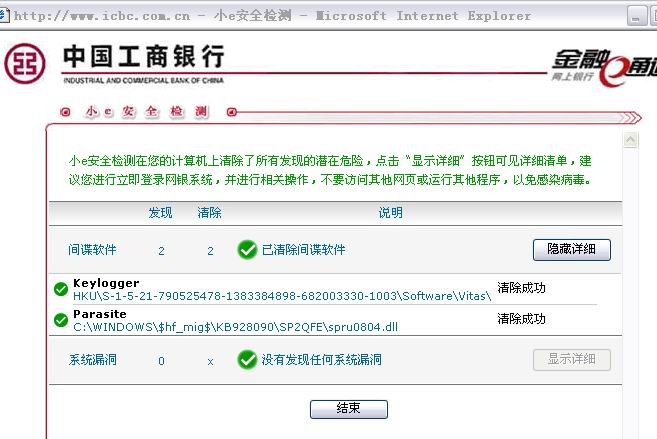657x439 pixels.
Task: Click 清除成功 status for Parasite
Action: pos(521,319)
